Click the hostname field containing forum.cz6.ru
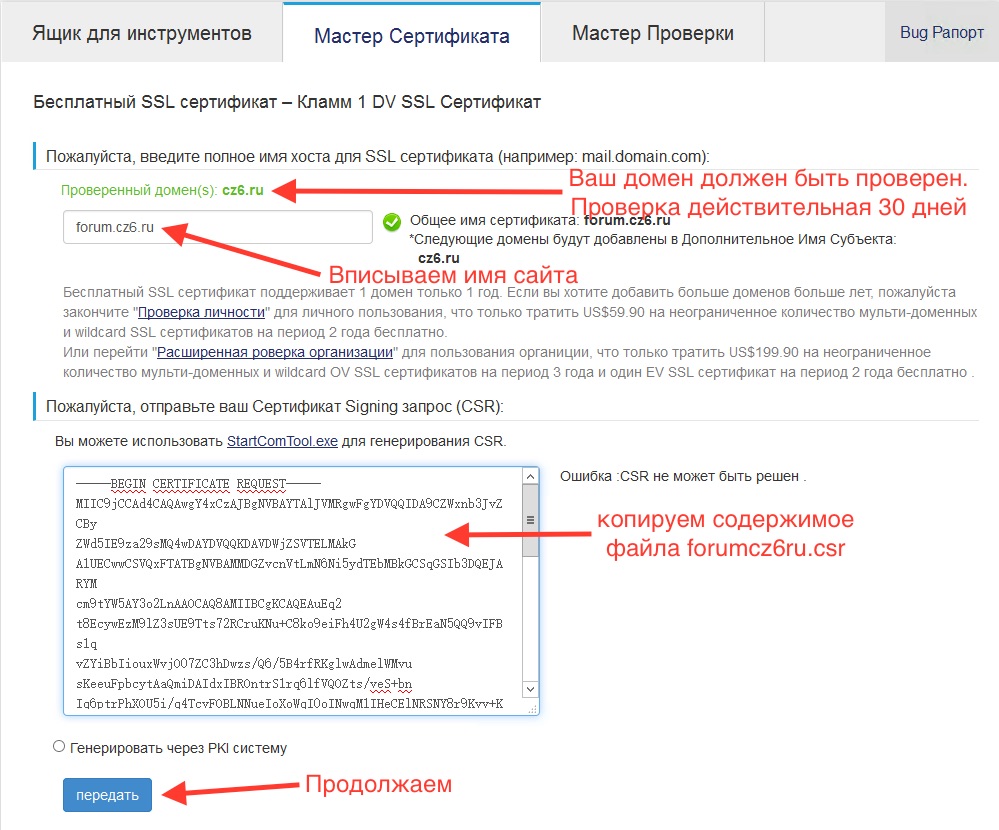The height and width of the screenshot is (830, 999). click(x=217, y=227)
